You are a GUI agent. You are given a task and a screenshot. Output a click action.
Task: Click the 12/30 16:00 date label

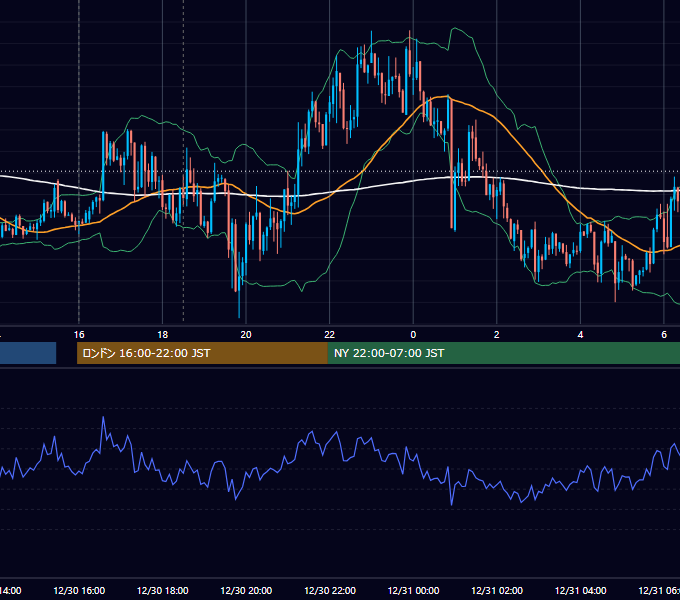coord(79,590)
